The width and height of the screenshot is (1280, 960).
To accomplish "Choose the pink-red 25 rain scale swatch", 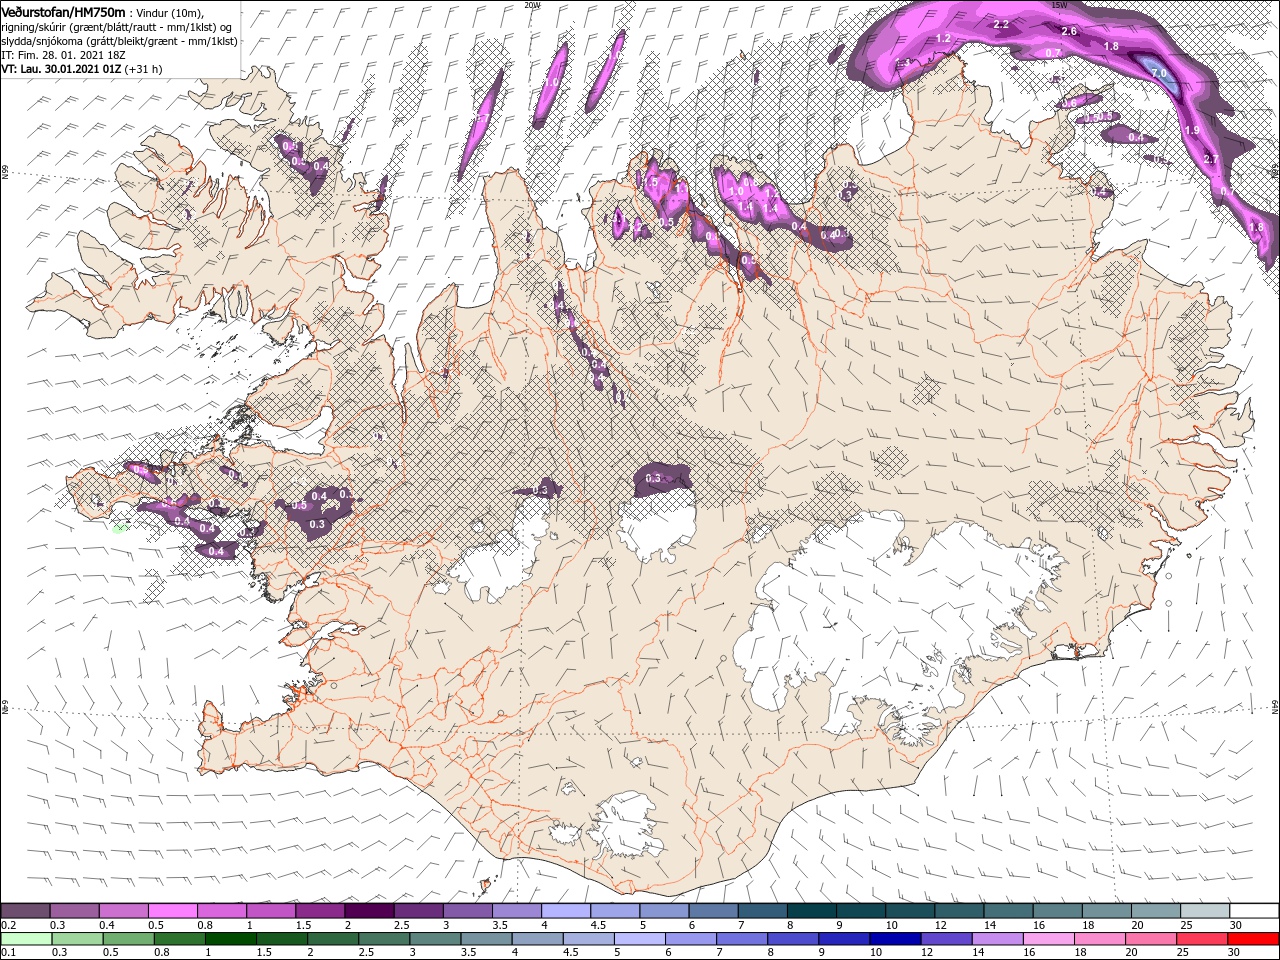I will (x=1201, y=939).
